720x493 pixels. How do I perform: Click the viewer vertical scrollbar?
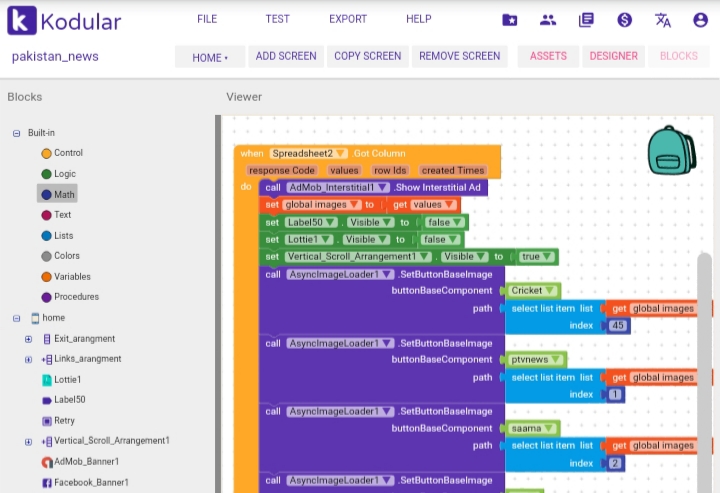coord(704,372)
